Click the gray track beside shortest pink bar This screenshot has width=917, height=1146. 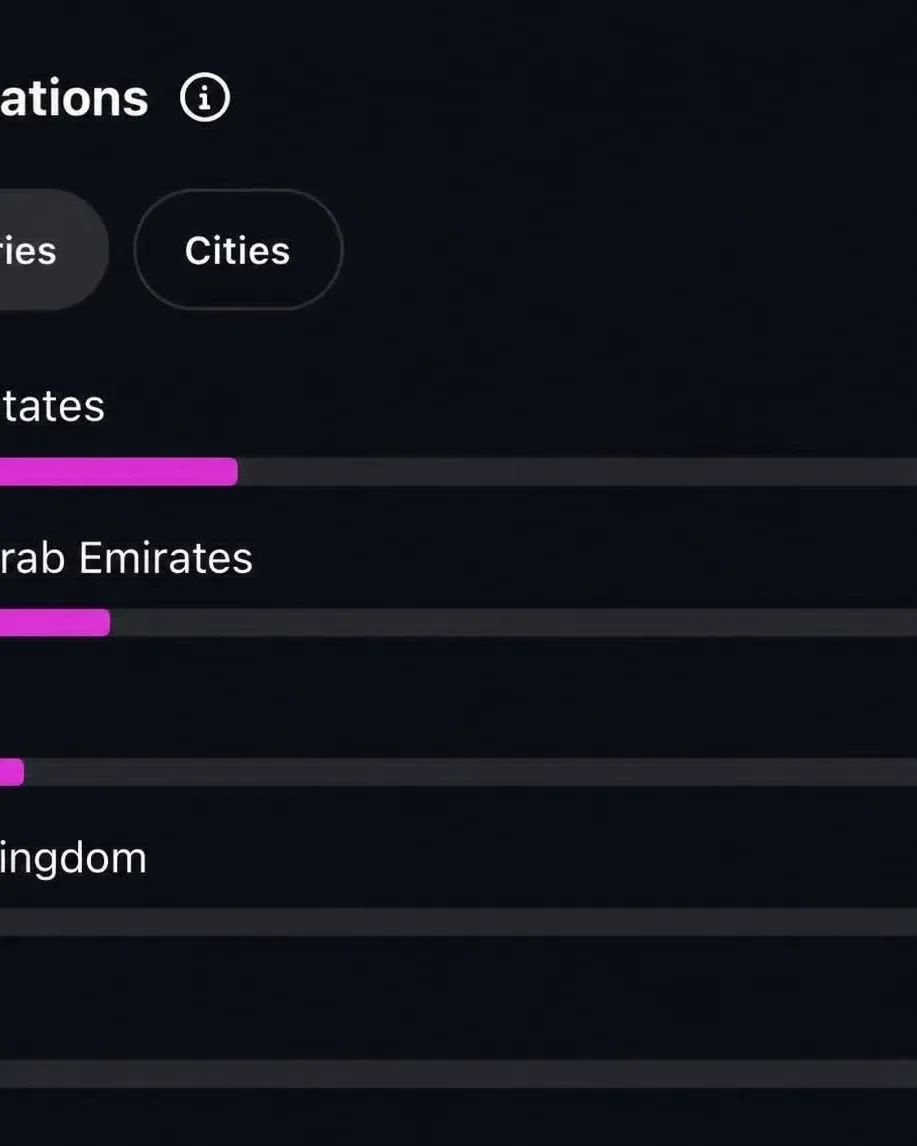point(471,772)
